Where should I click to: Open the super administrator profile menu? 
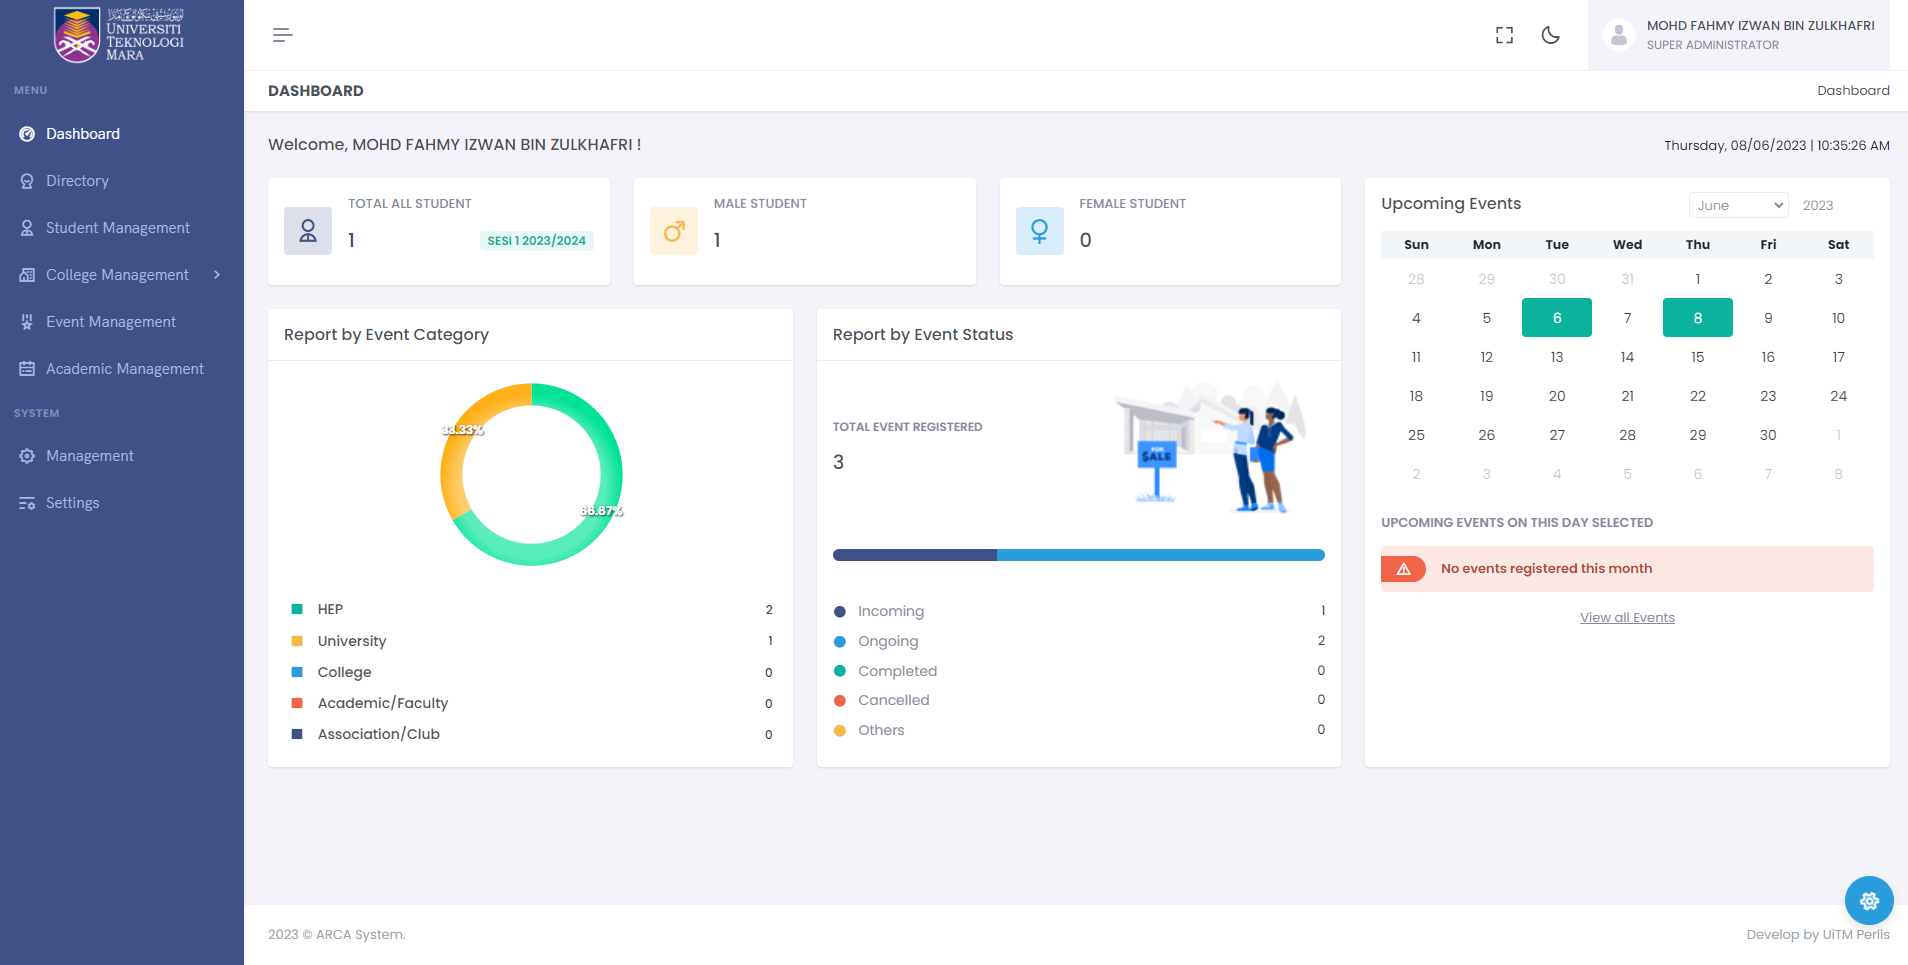[x=1759, y=35]
